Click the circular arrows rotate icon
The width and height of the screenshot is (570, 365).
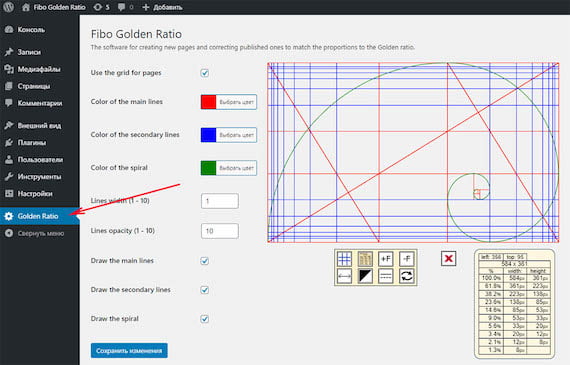(407, 276)
